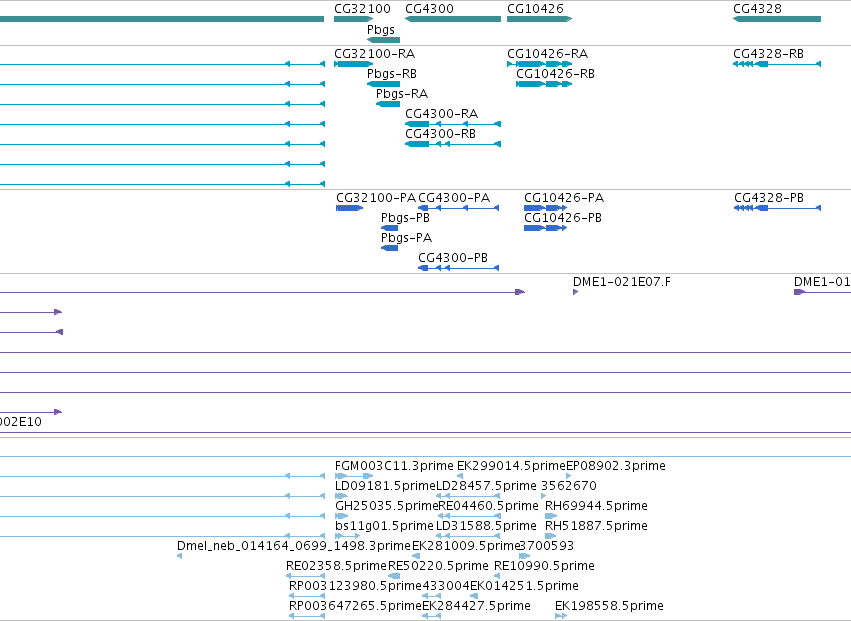
Task: Select protein CG4328-PB
Action: tap(769, 198)
